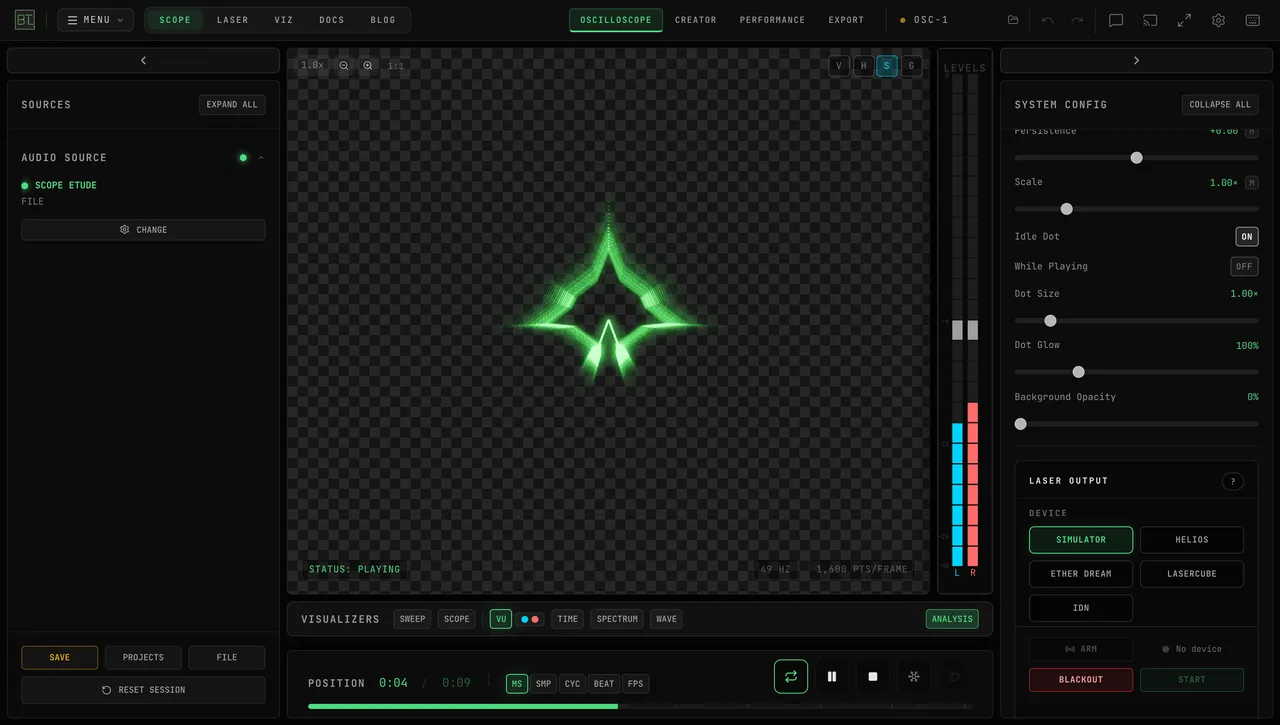Image resolution: width=1280 pixels, height=725 pixels.
Task: Select MS position unit
Action: click(x=517, y=684)
